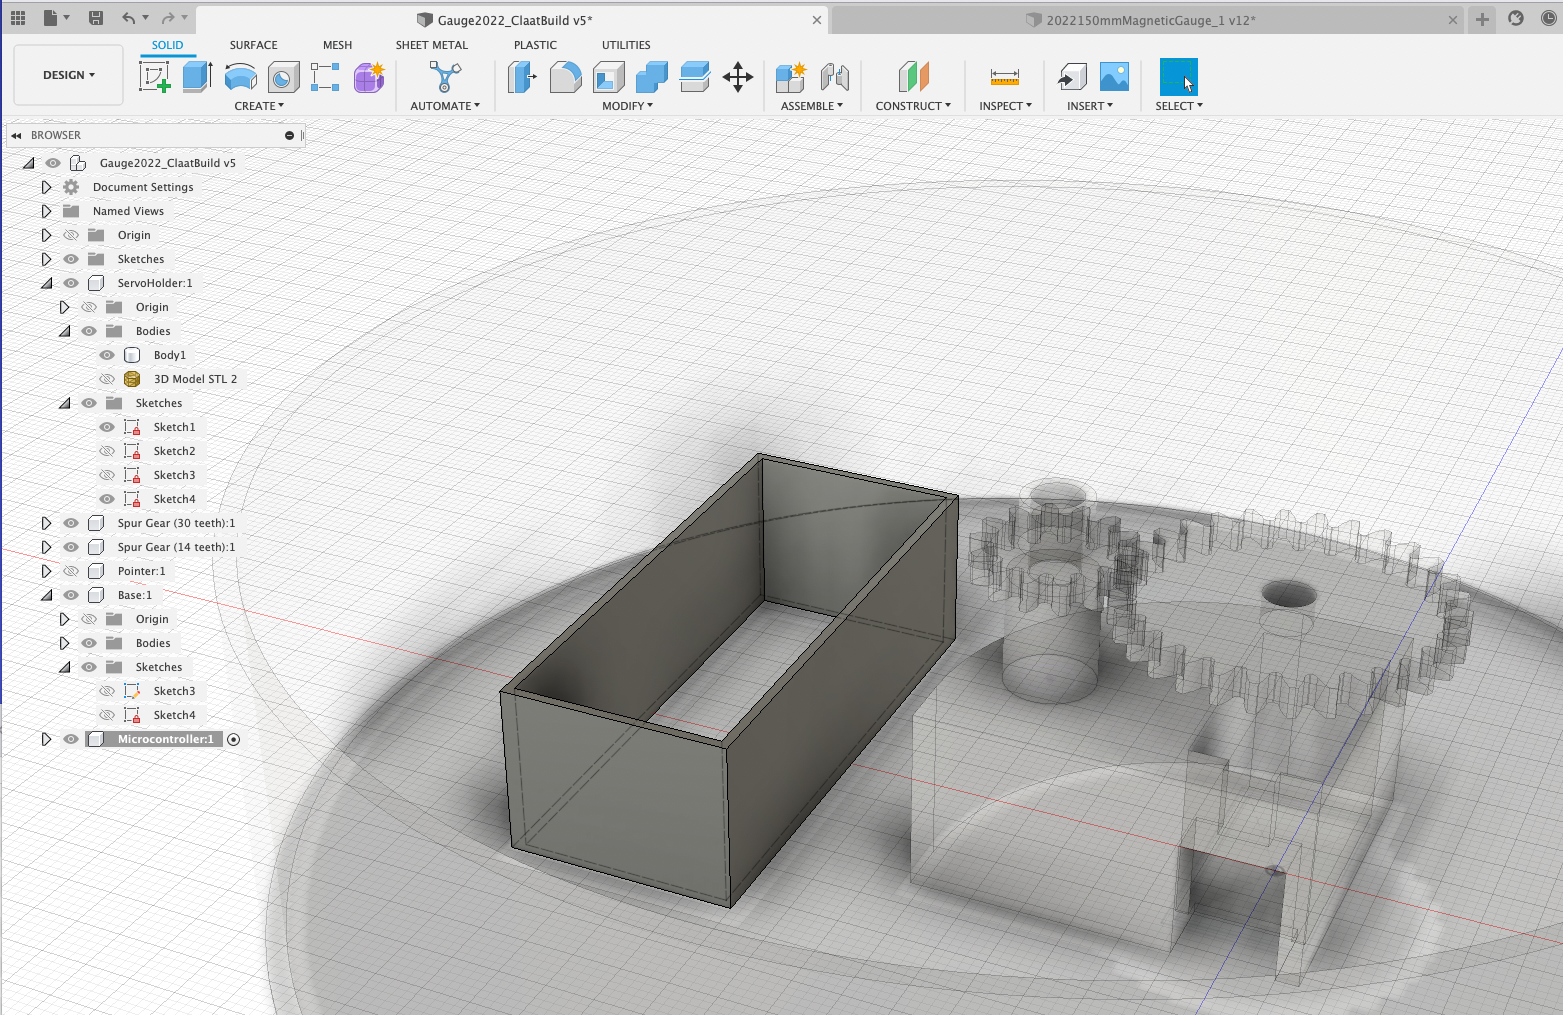
Task: Select the Offset Plane construct icon
Action: coord(913,77)
